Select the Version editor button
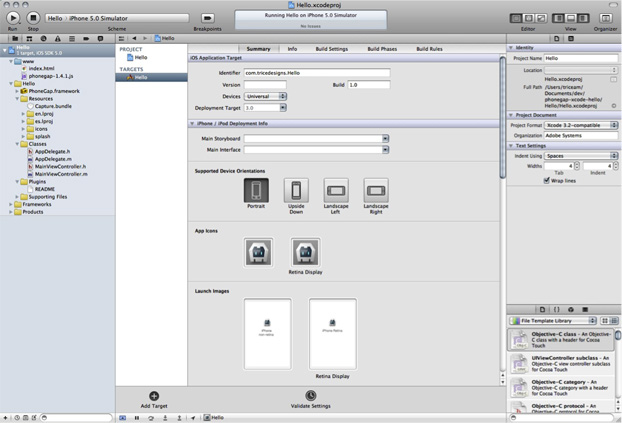This screenshot has height=423, width=622. coord(541,18)
